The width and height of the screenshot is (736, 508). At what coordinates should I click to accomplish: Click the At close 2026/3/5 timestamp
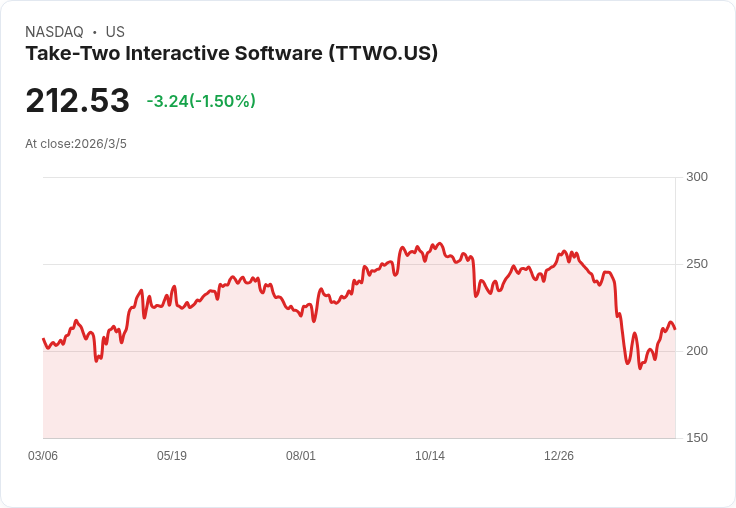point(76,144)
